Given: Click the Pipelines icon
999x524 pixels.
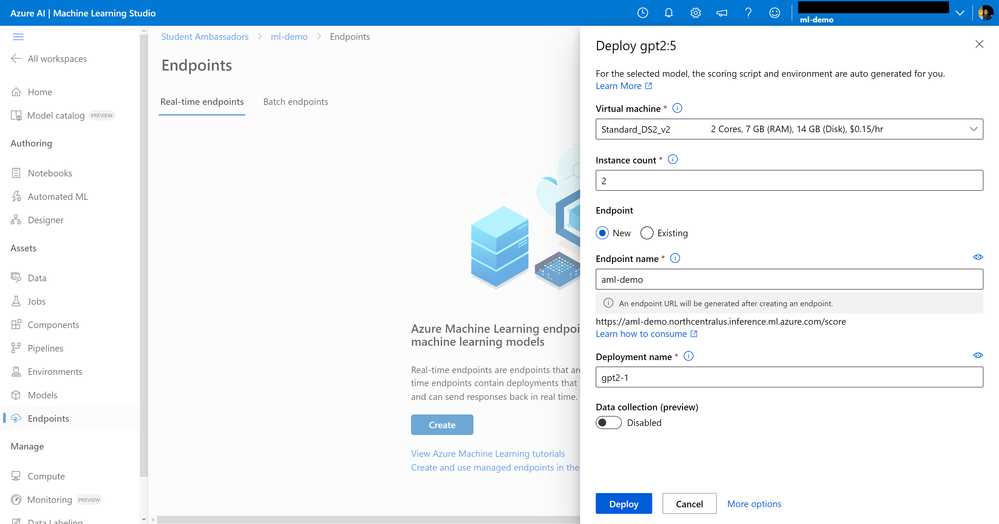Looking at the screenshot, I should click(x=16, y=348).
